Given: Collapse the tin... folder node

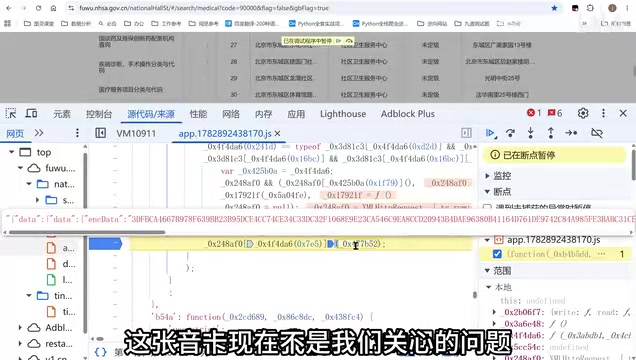Looking at the screenshot, I should 29,296.
